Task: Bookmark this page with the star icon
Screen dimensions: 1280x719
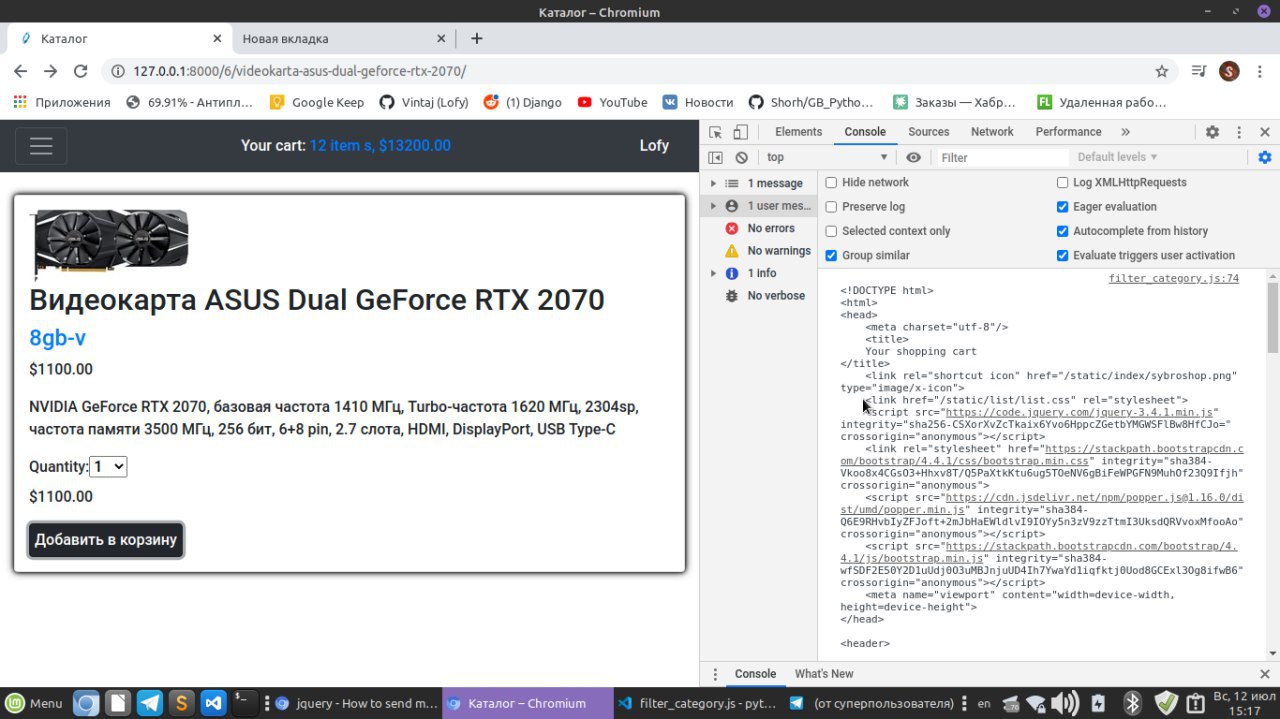Action: click(x=1161, y=71)
